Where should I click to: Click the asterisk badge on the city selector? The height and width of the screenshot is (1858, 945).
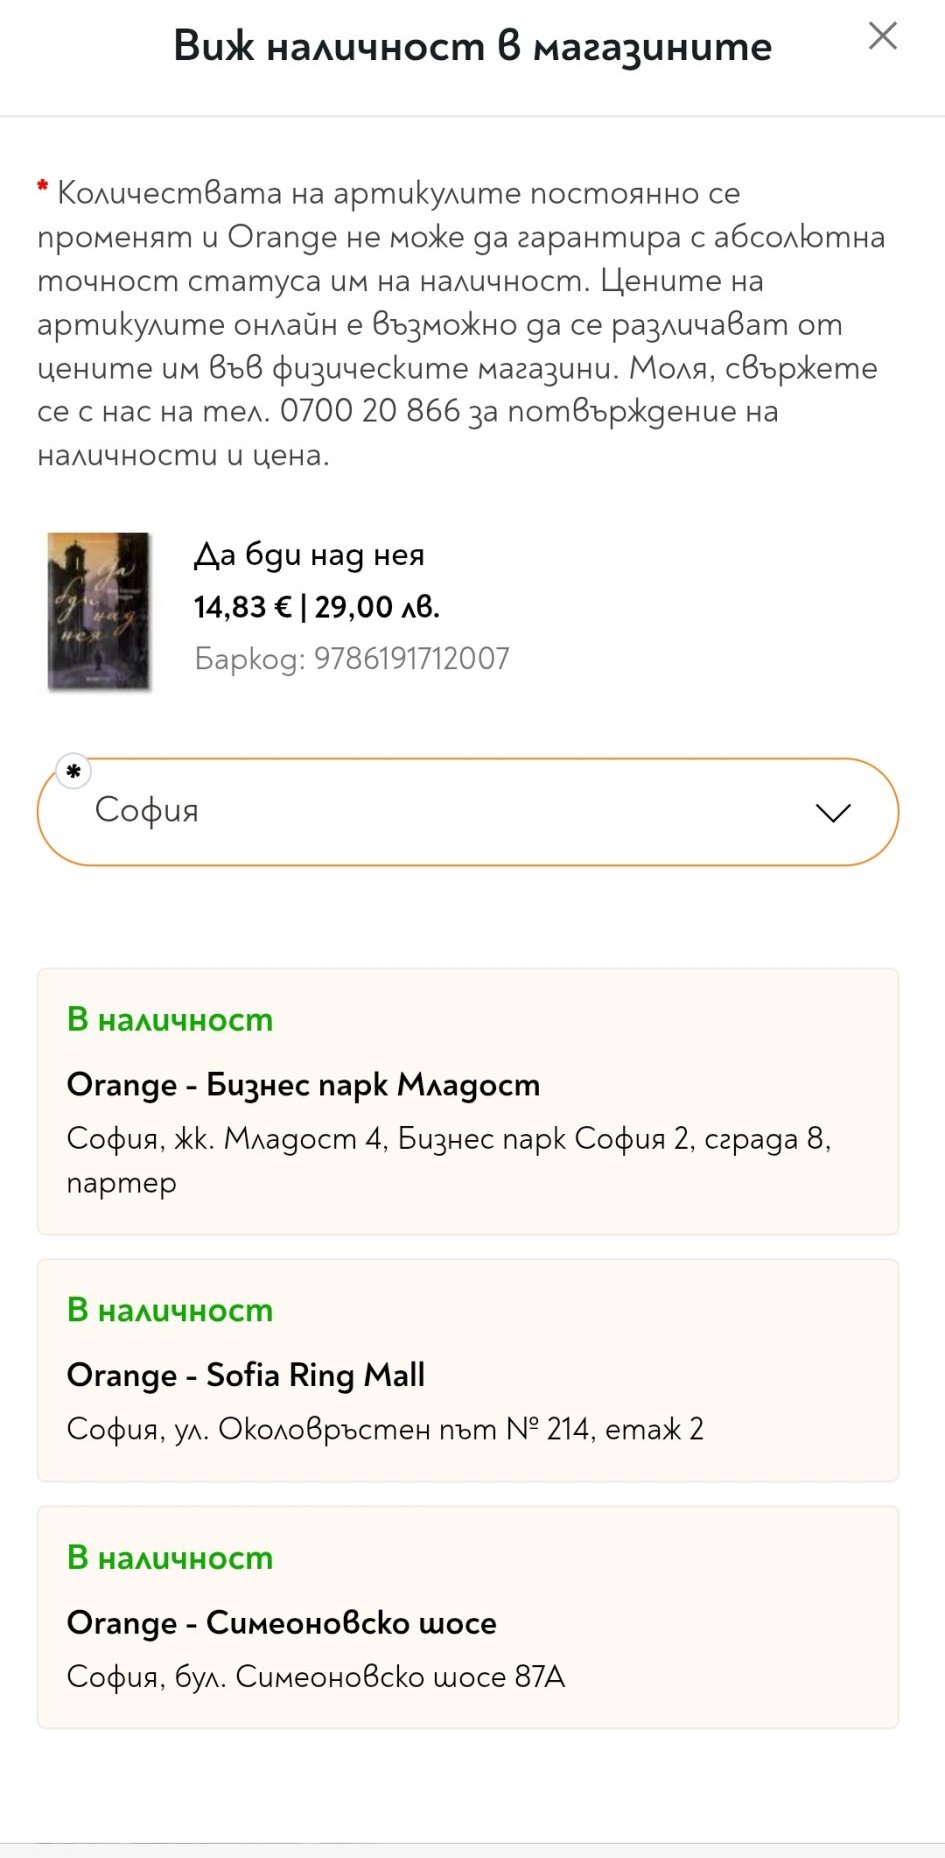73,772
